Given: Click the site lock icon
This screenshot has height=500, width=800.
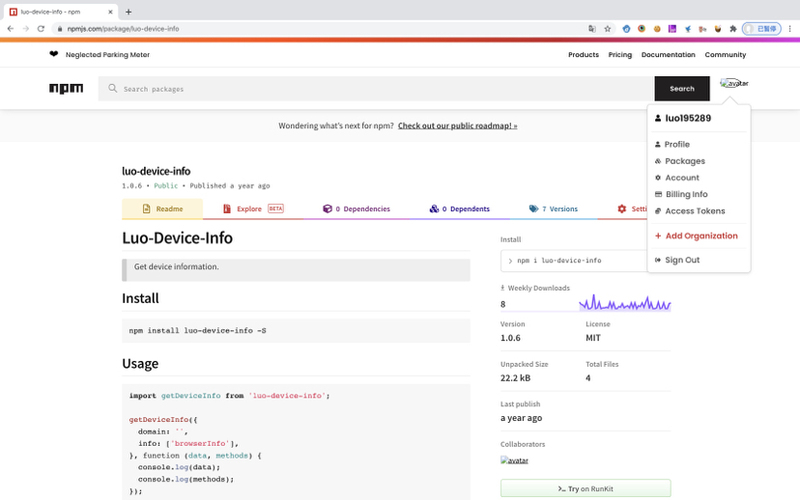Looking at the screenshot, I should 60,29.
